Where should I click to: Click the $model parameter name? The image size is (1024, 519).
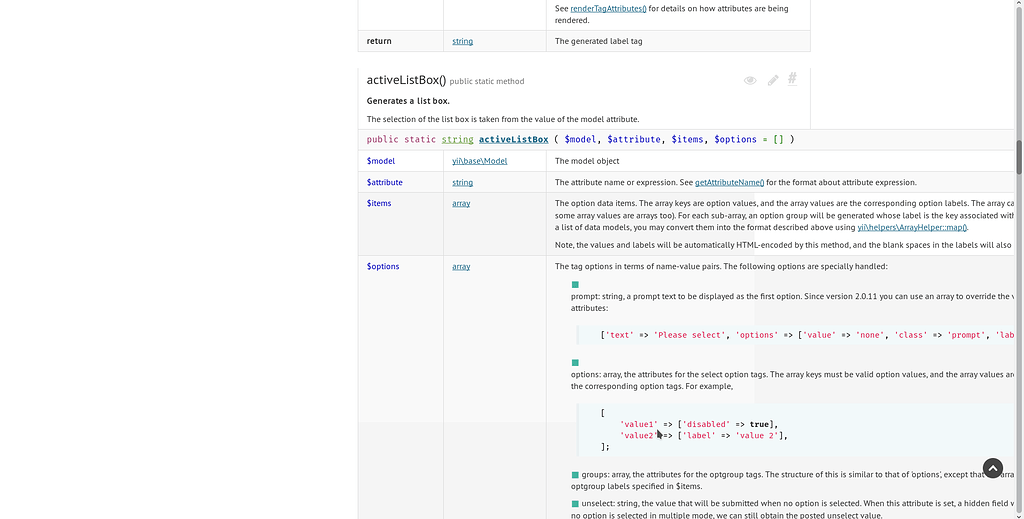tap(381, 161)
